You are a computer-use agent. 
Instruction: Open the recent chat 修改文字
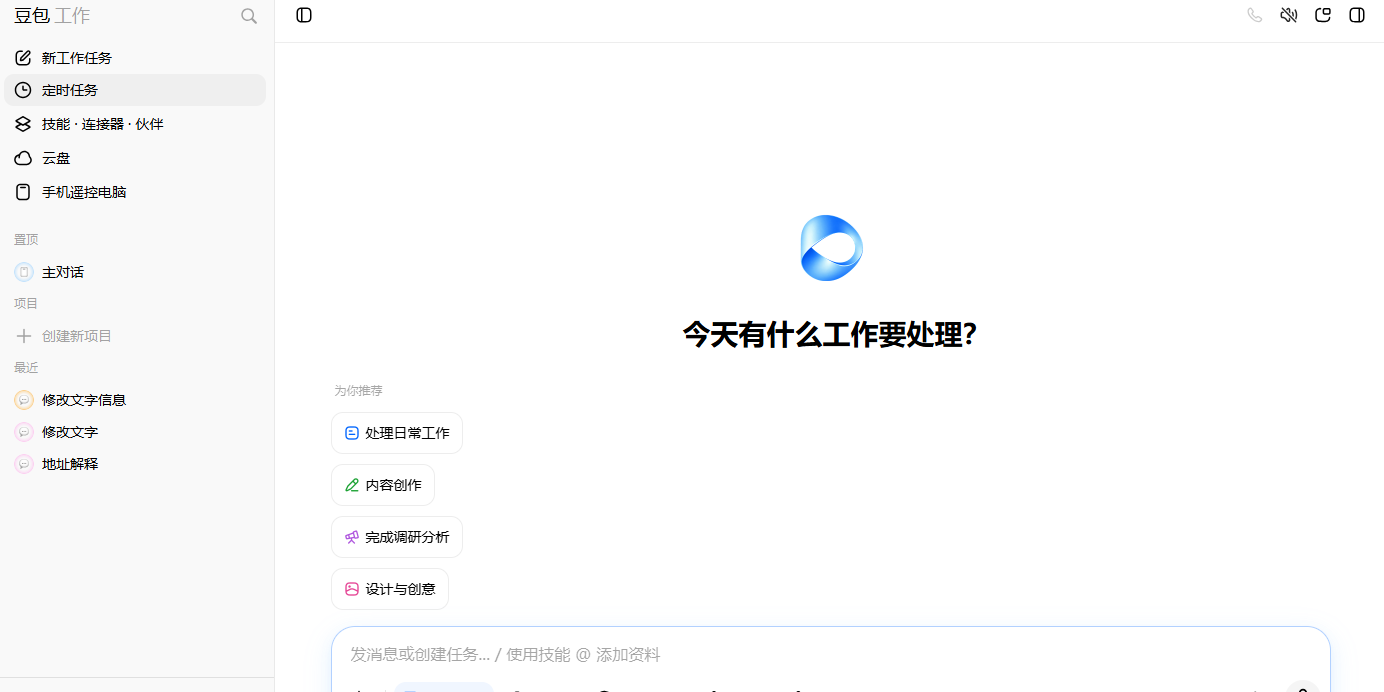tap(135, 432)
